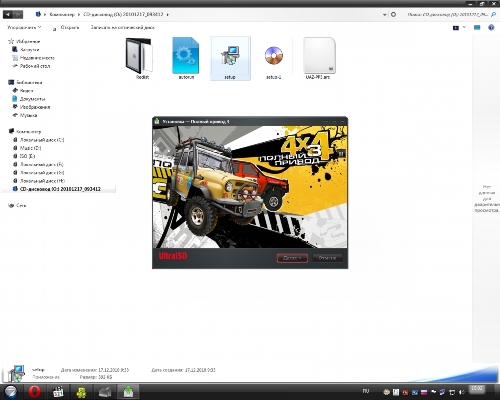500x400 pixels.
Task: Open the gray folder taskbar icon
Action: [105, 392]
